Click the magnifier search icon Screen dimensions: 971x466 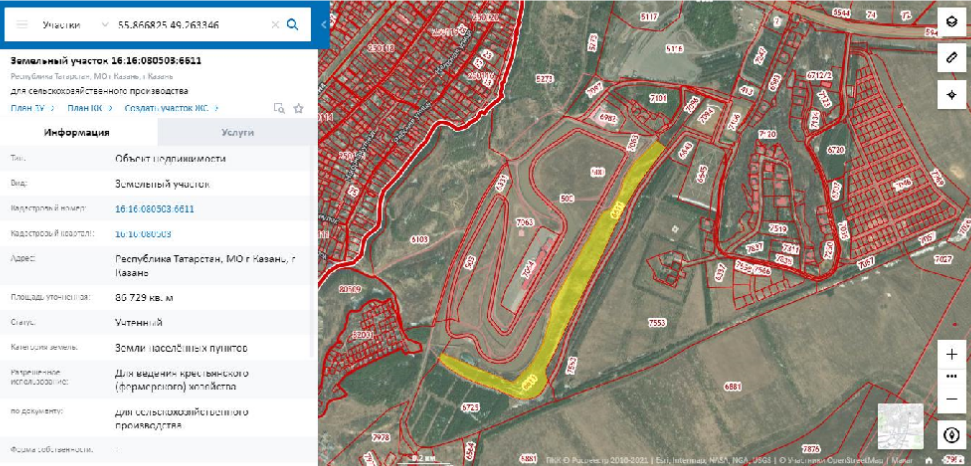tap(293, 25)
